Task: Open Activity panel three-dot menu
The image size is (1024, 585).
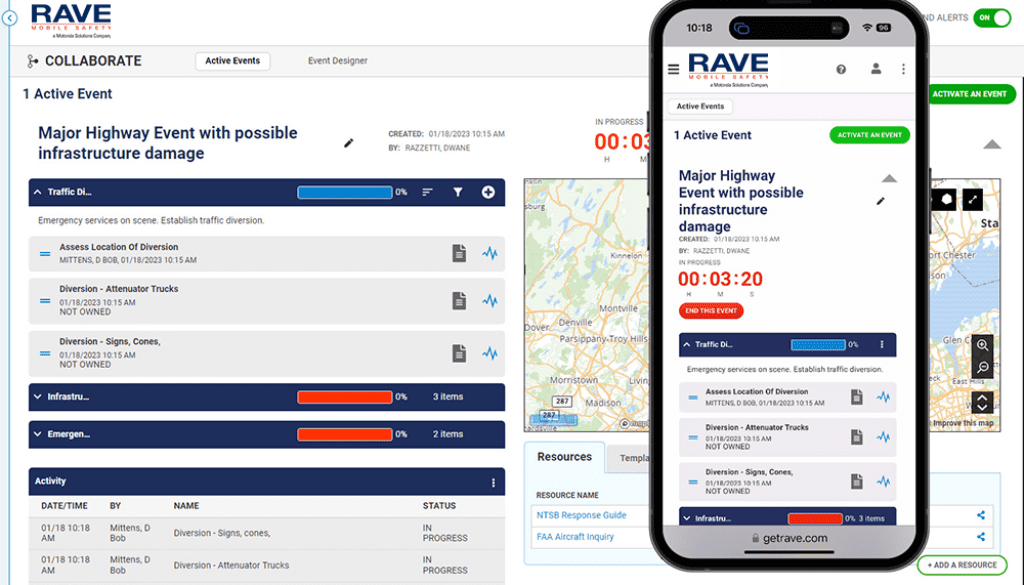Action: pos(493,482)
